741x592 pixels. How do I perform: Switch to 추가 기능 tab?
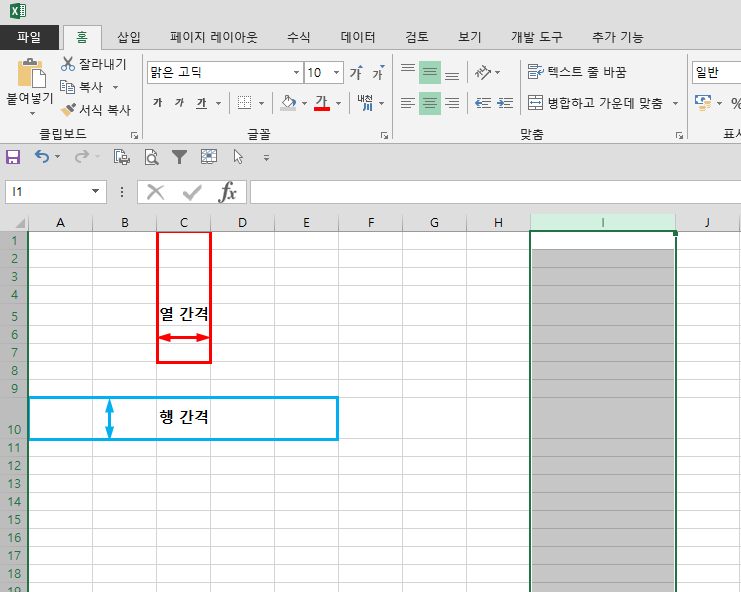(x=618, y=37)
